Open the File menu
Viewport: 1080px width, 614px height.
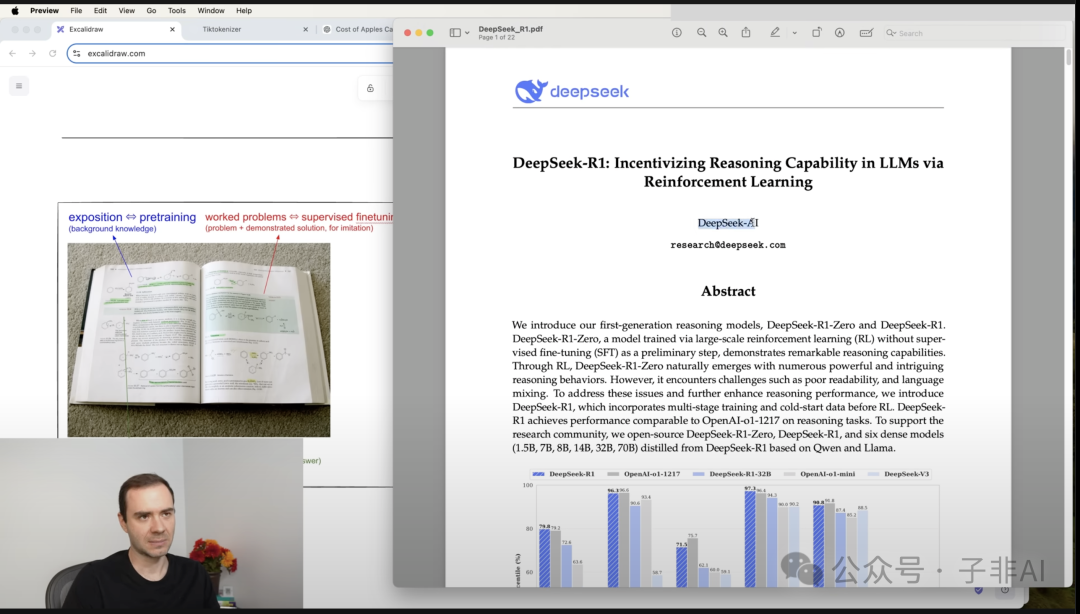pos(76,10)
